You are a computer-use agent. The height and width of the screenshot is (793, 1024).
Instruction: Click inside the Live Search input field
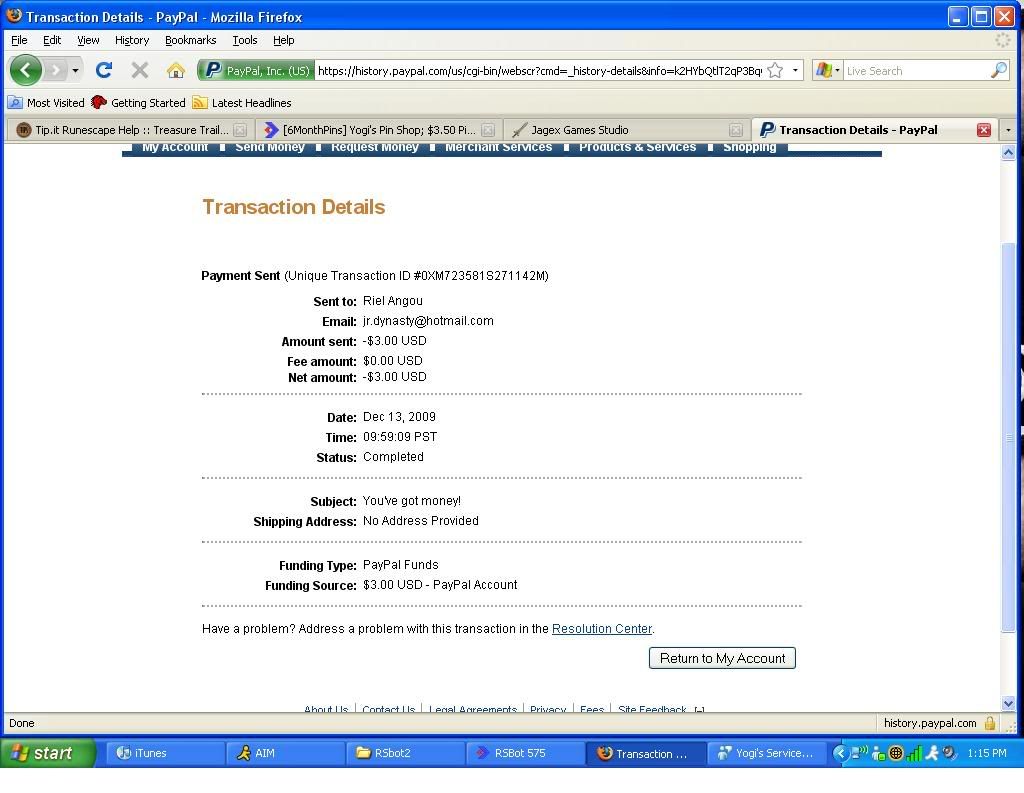[x=915, y=71]
